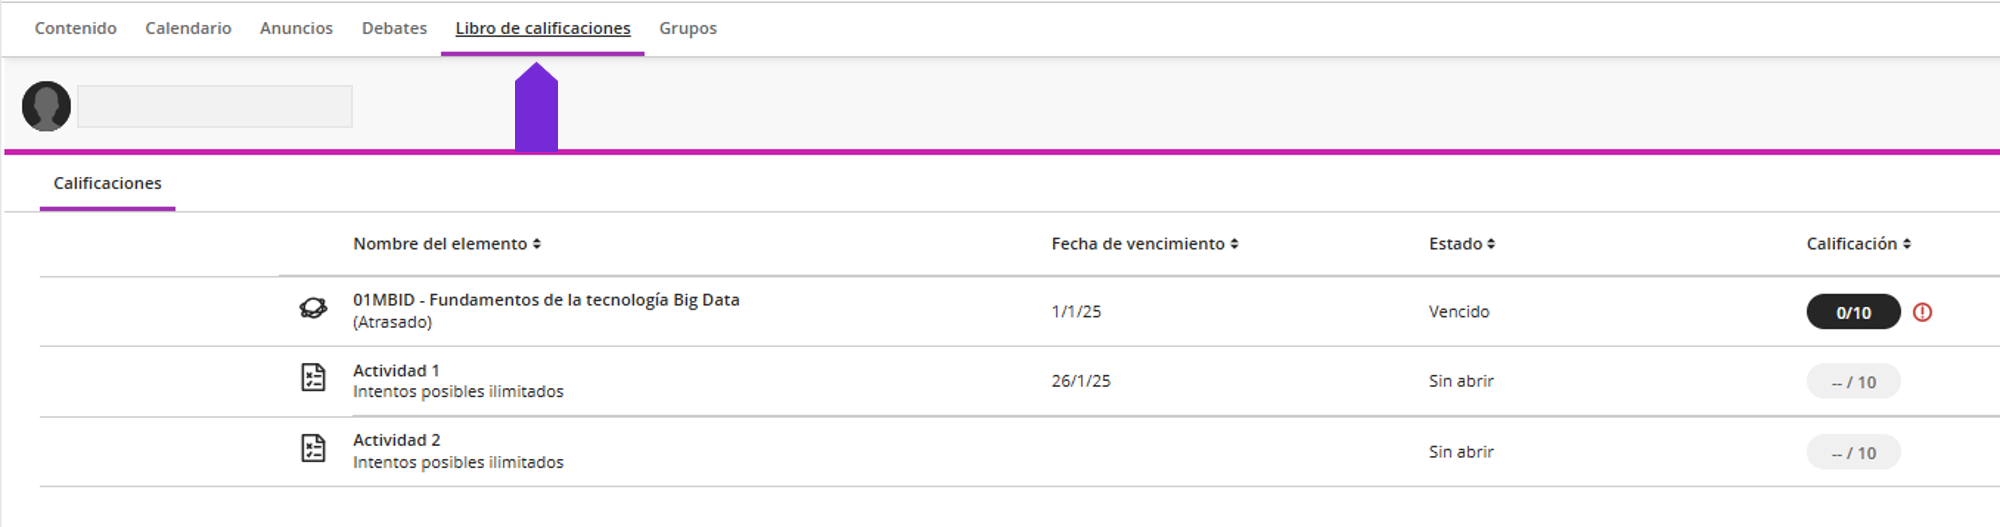Switch to the Calendario tab
Viewport: 2000px width, 527px height.
click(x=188, y=28)
